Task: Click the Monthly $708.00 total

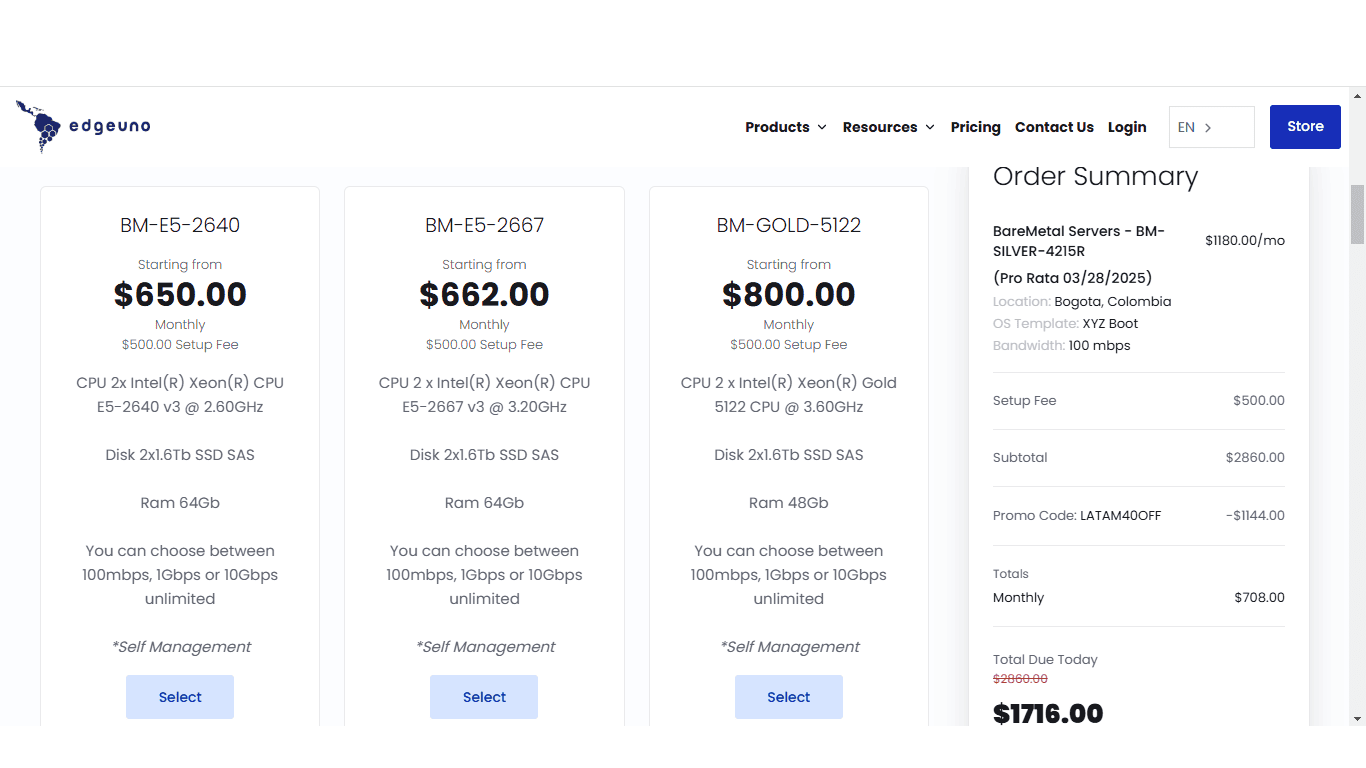Action: pyautogui.click(x=1259, y=597)
